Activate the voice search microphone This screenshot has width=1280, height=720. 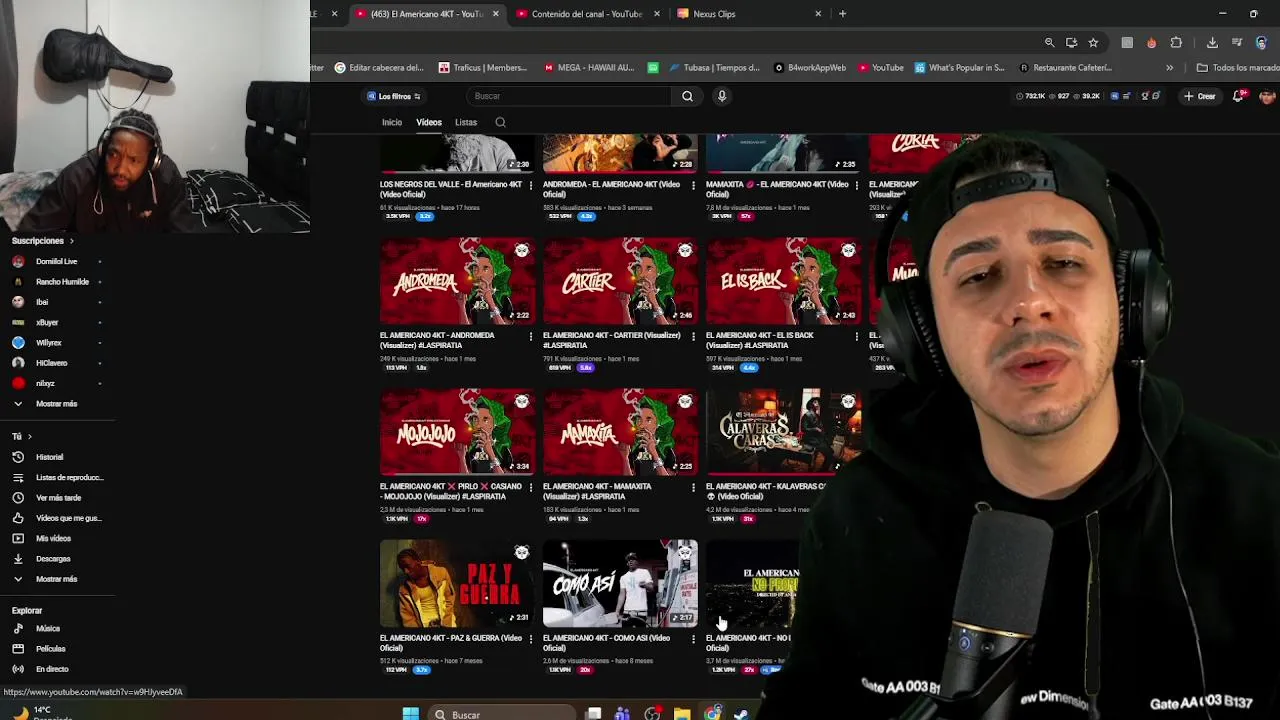click(722, 96)
